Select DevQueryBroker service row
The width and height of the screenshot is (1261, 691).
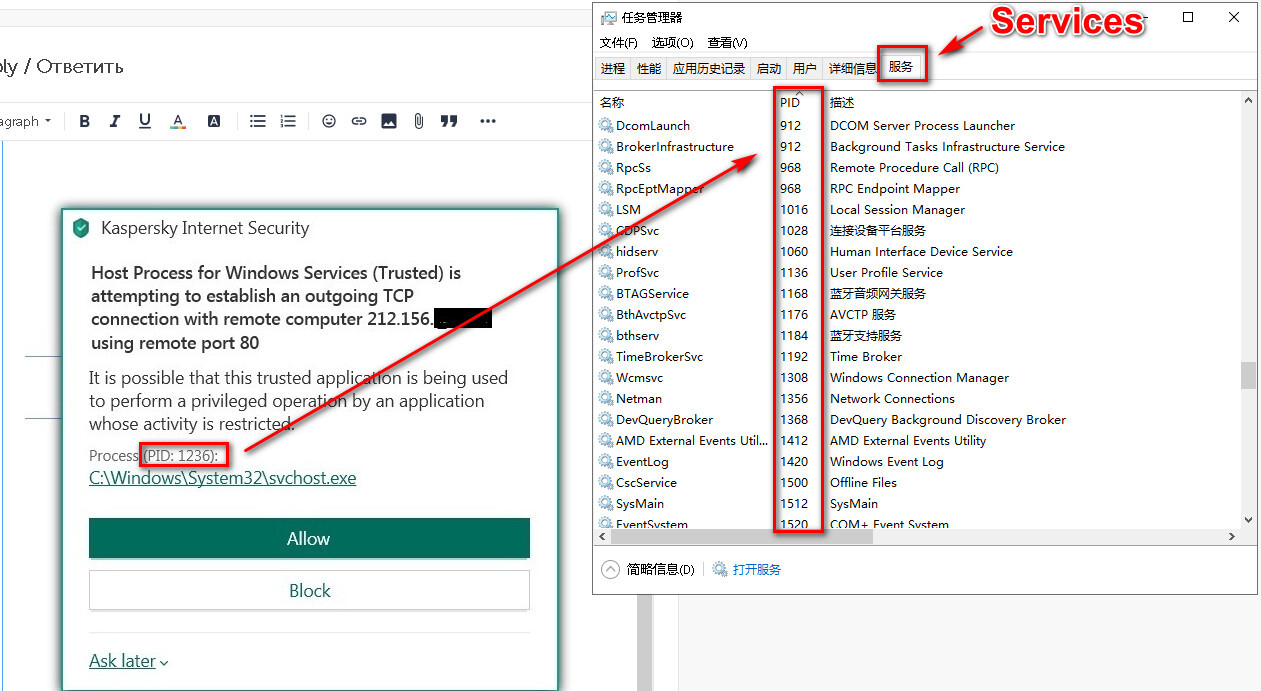[x=918, y=419]
